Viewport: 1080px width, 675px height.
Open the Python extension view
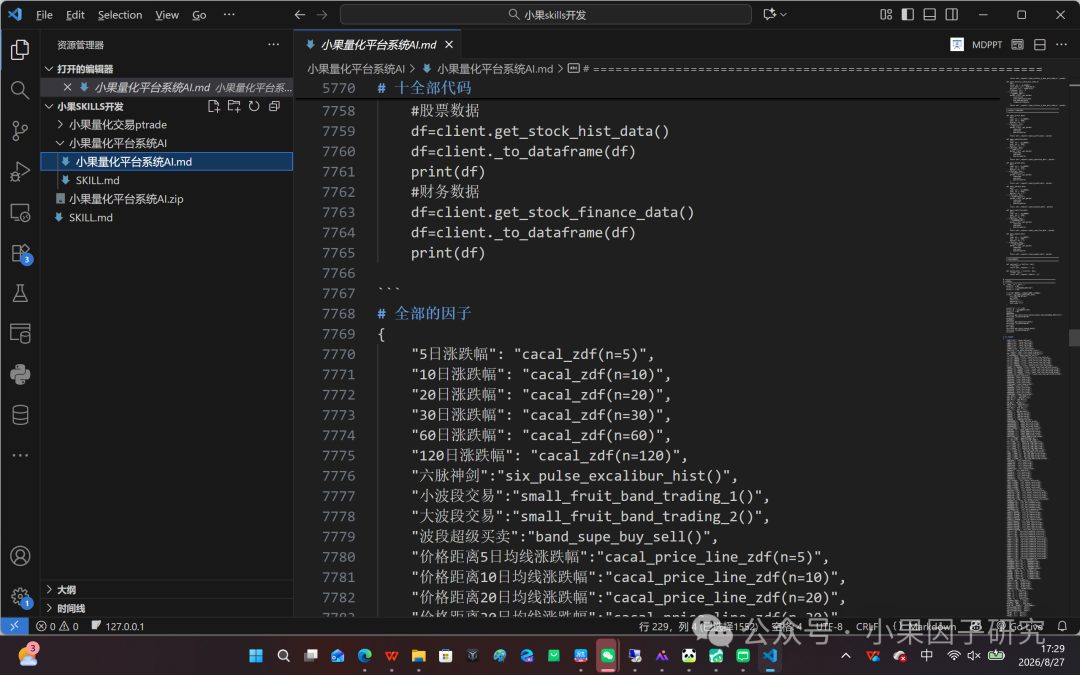(x=20, y=374)
